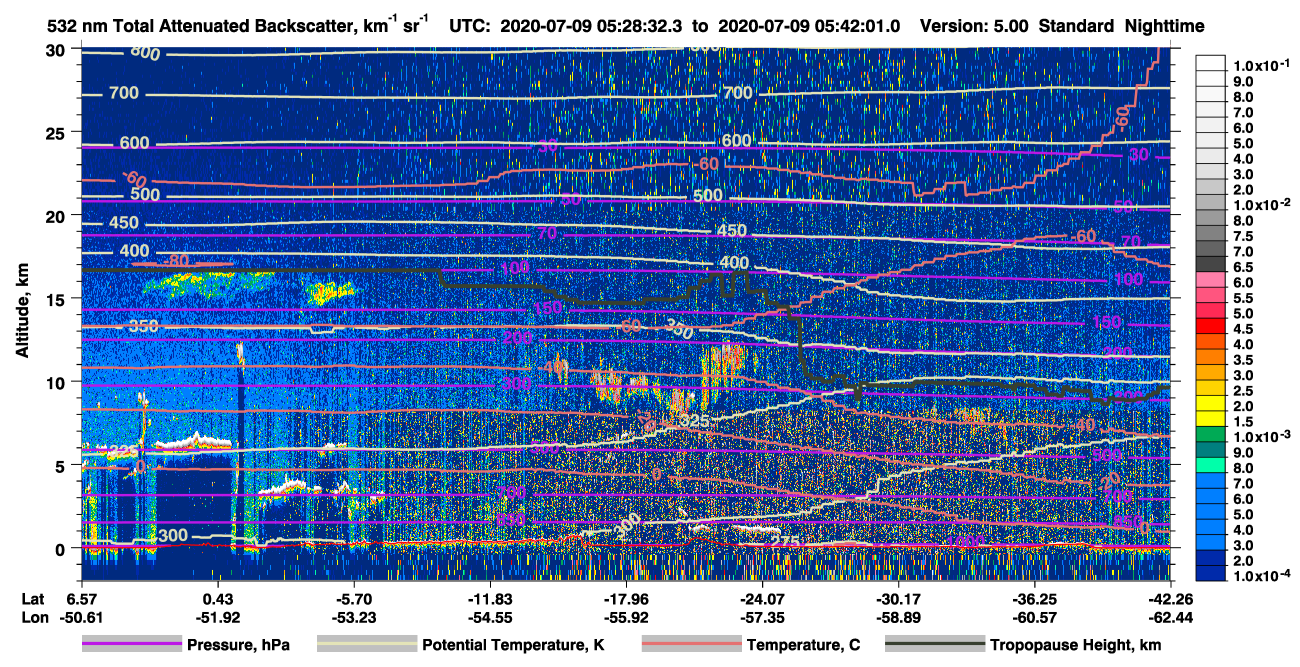Click the altitude axis tick label 15
Image resolution: width=1300 pixels, height=667 pixels.
pyautogui.click(x=57, y=298)
